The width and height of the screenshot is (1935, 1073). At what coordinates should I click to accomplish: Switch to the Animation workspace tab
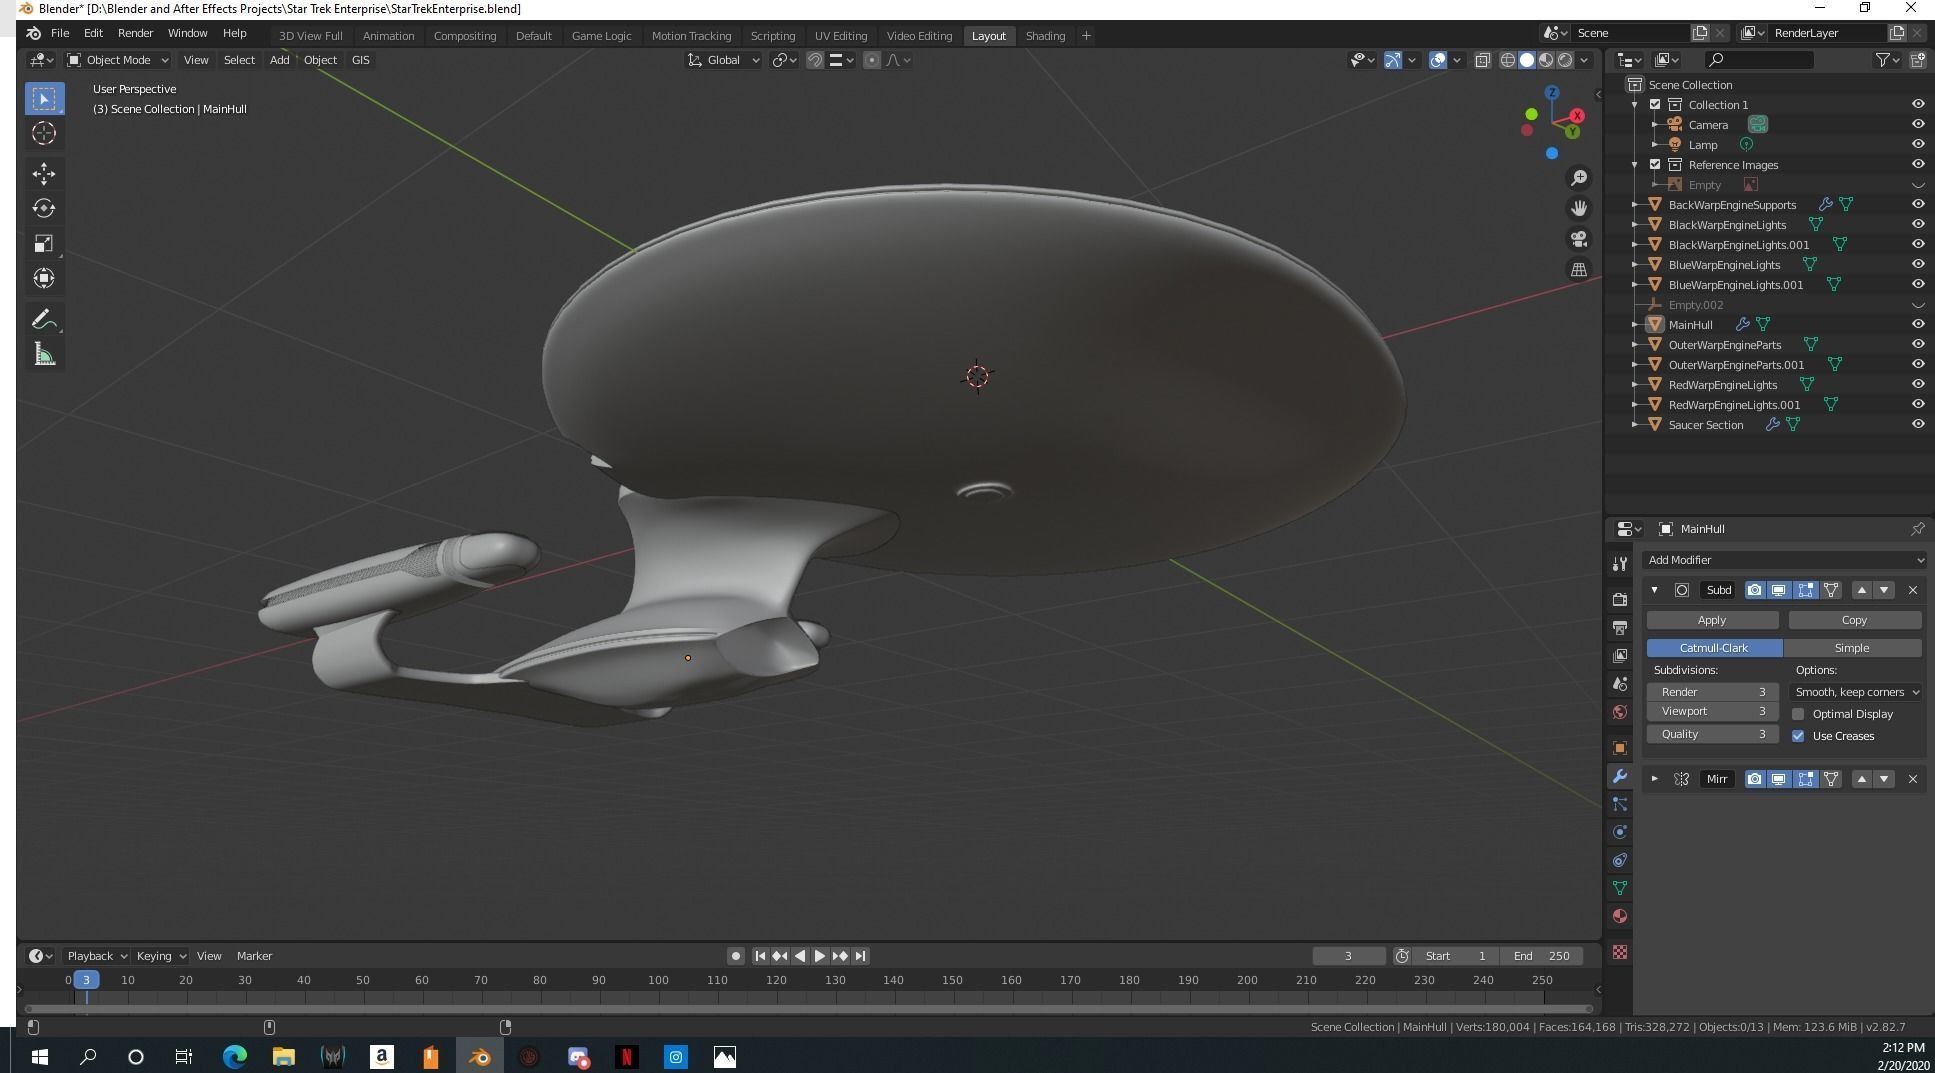click(x=388, y=36)
